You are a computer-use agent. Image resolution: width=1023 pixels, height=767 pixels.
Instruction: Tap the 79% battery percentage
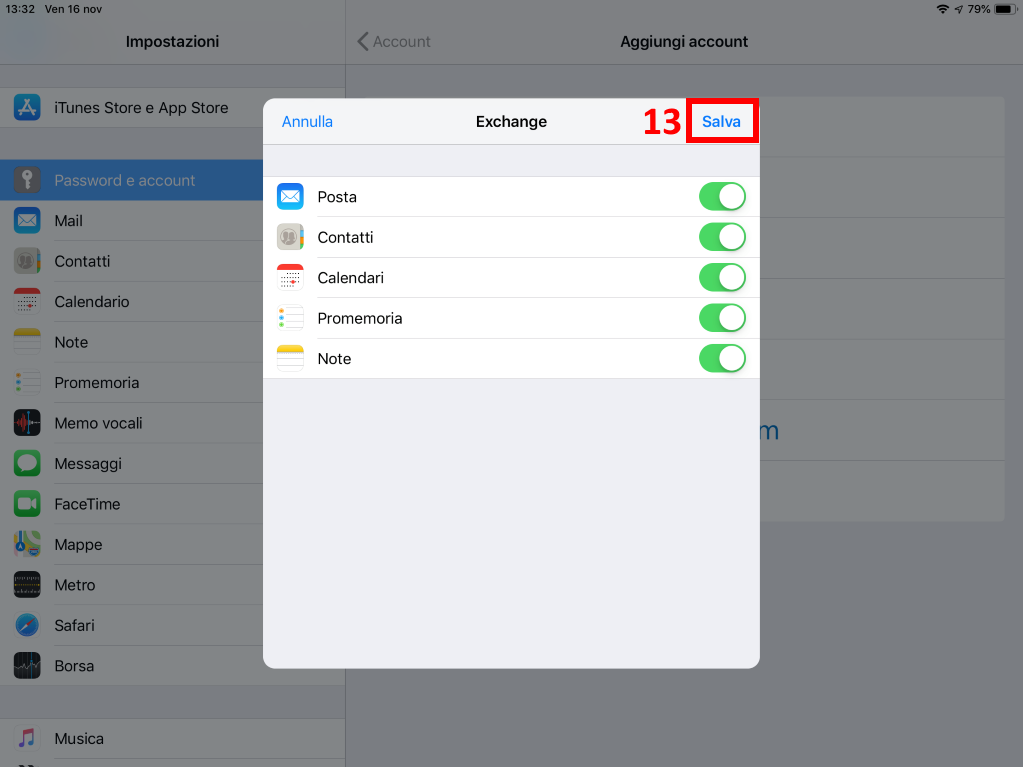pos(979,9)
